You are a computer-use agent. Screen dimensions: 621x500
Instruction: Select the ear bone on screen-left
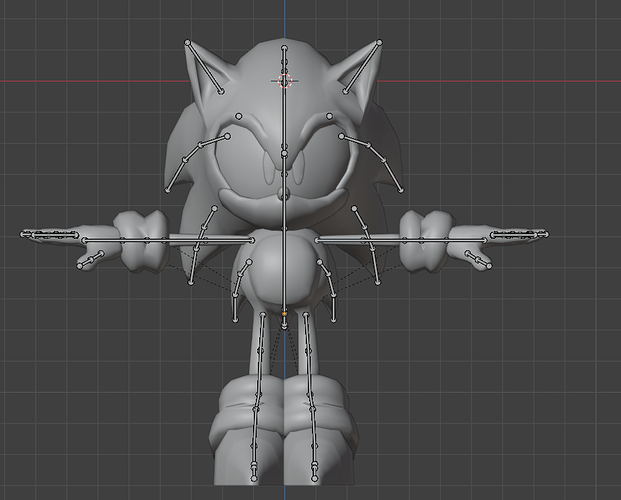tap(204, 67)
